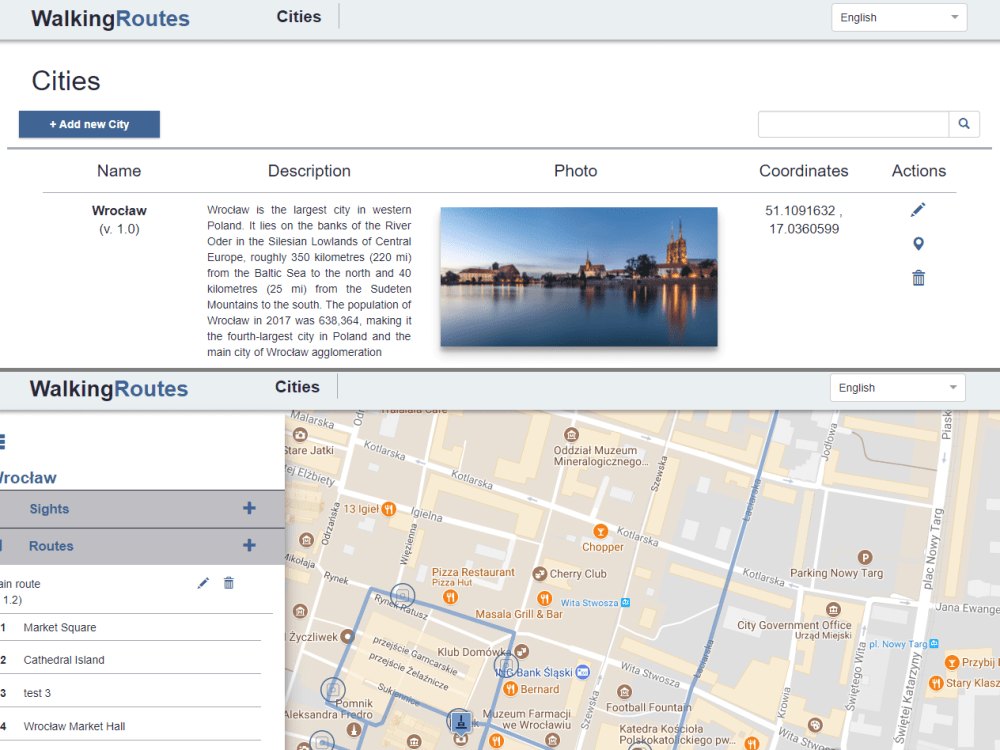Viewport: 1000px width, 750px height.
Task: Open the lower English language dropdown
Action: pos(897,388)
